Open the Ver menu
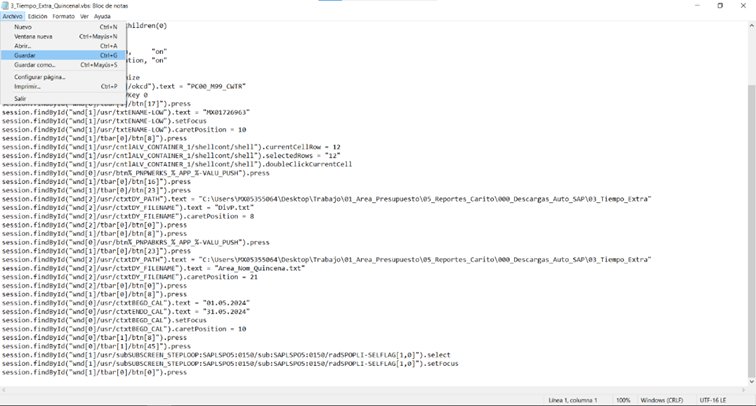 84,16
